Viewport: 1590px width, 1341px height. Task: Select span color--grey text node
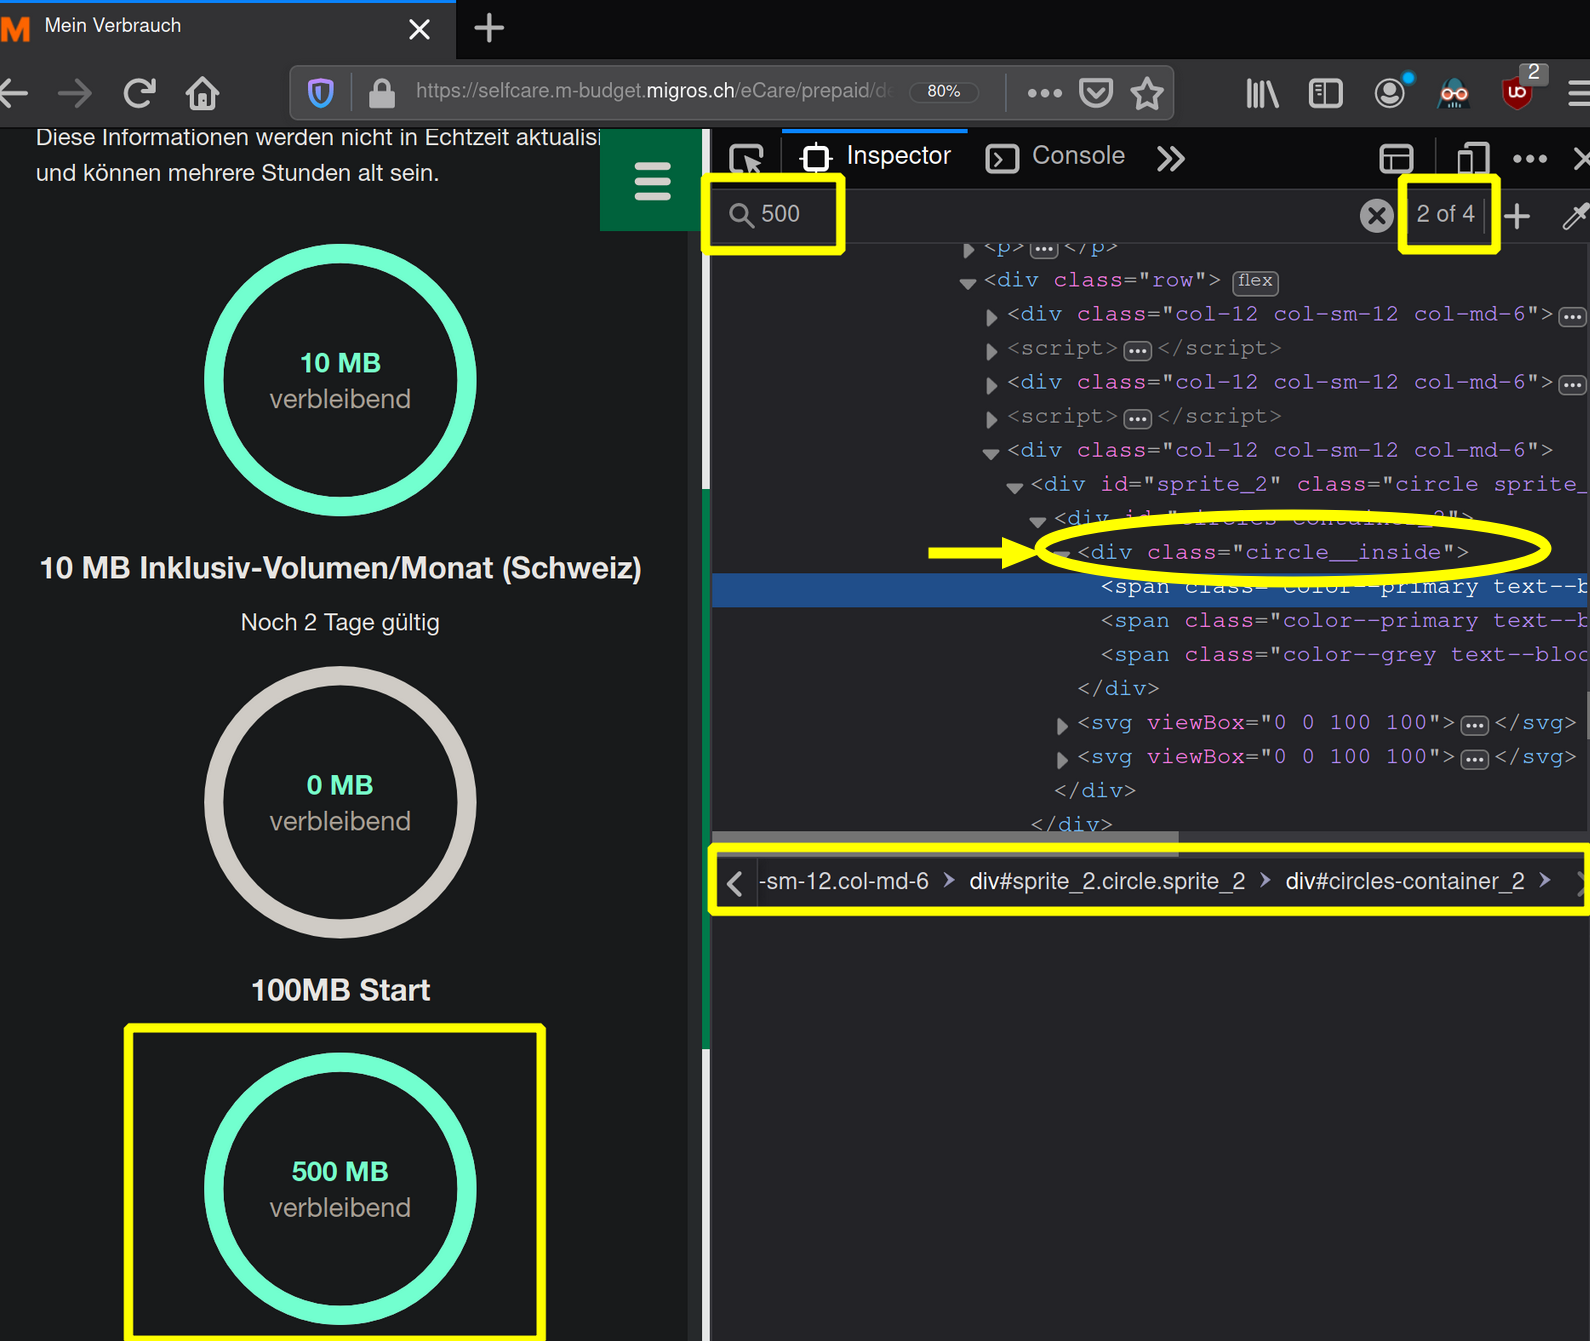(1344, 655)
